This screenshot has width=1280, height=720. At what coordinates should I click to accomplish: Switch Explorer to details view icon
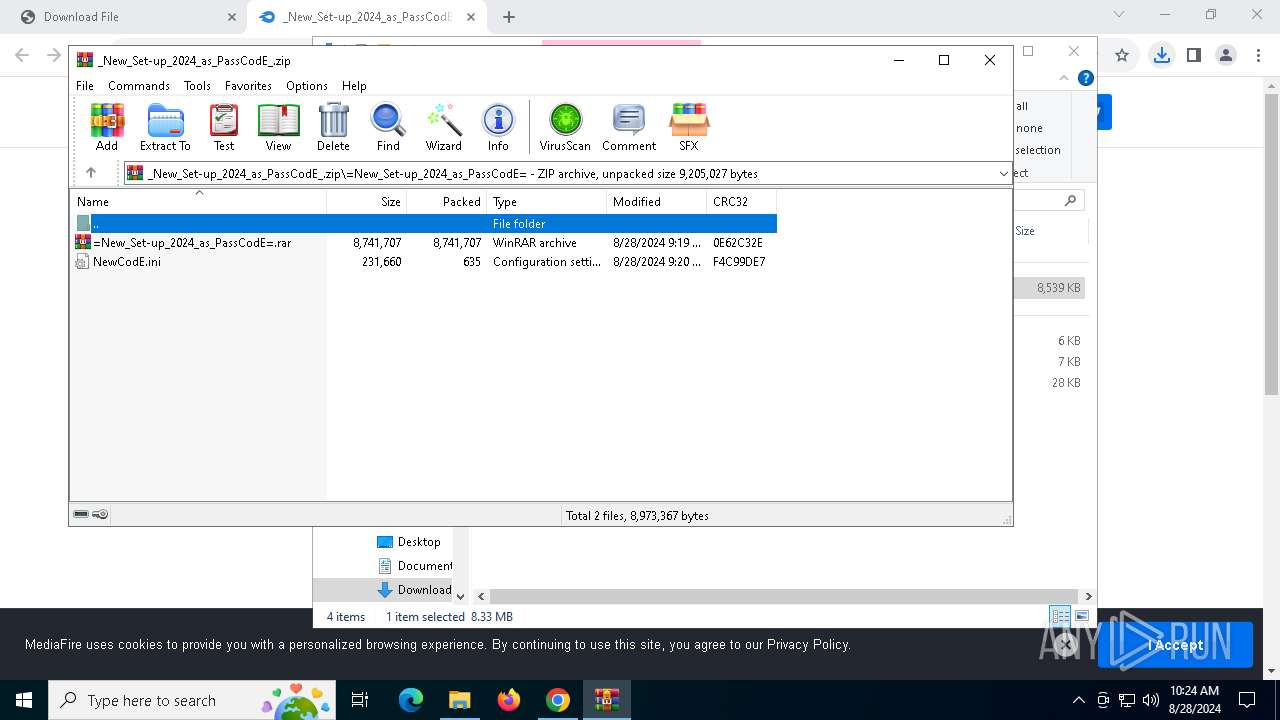(x=1060, y=616)
